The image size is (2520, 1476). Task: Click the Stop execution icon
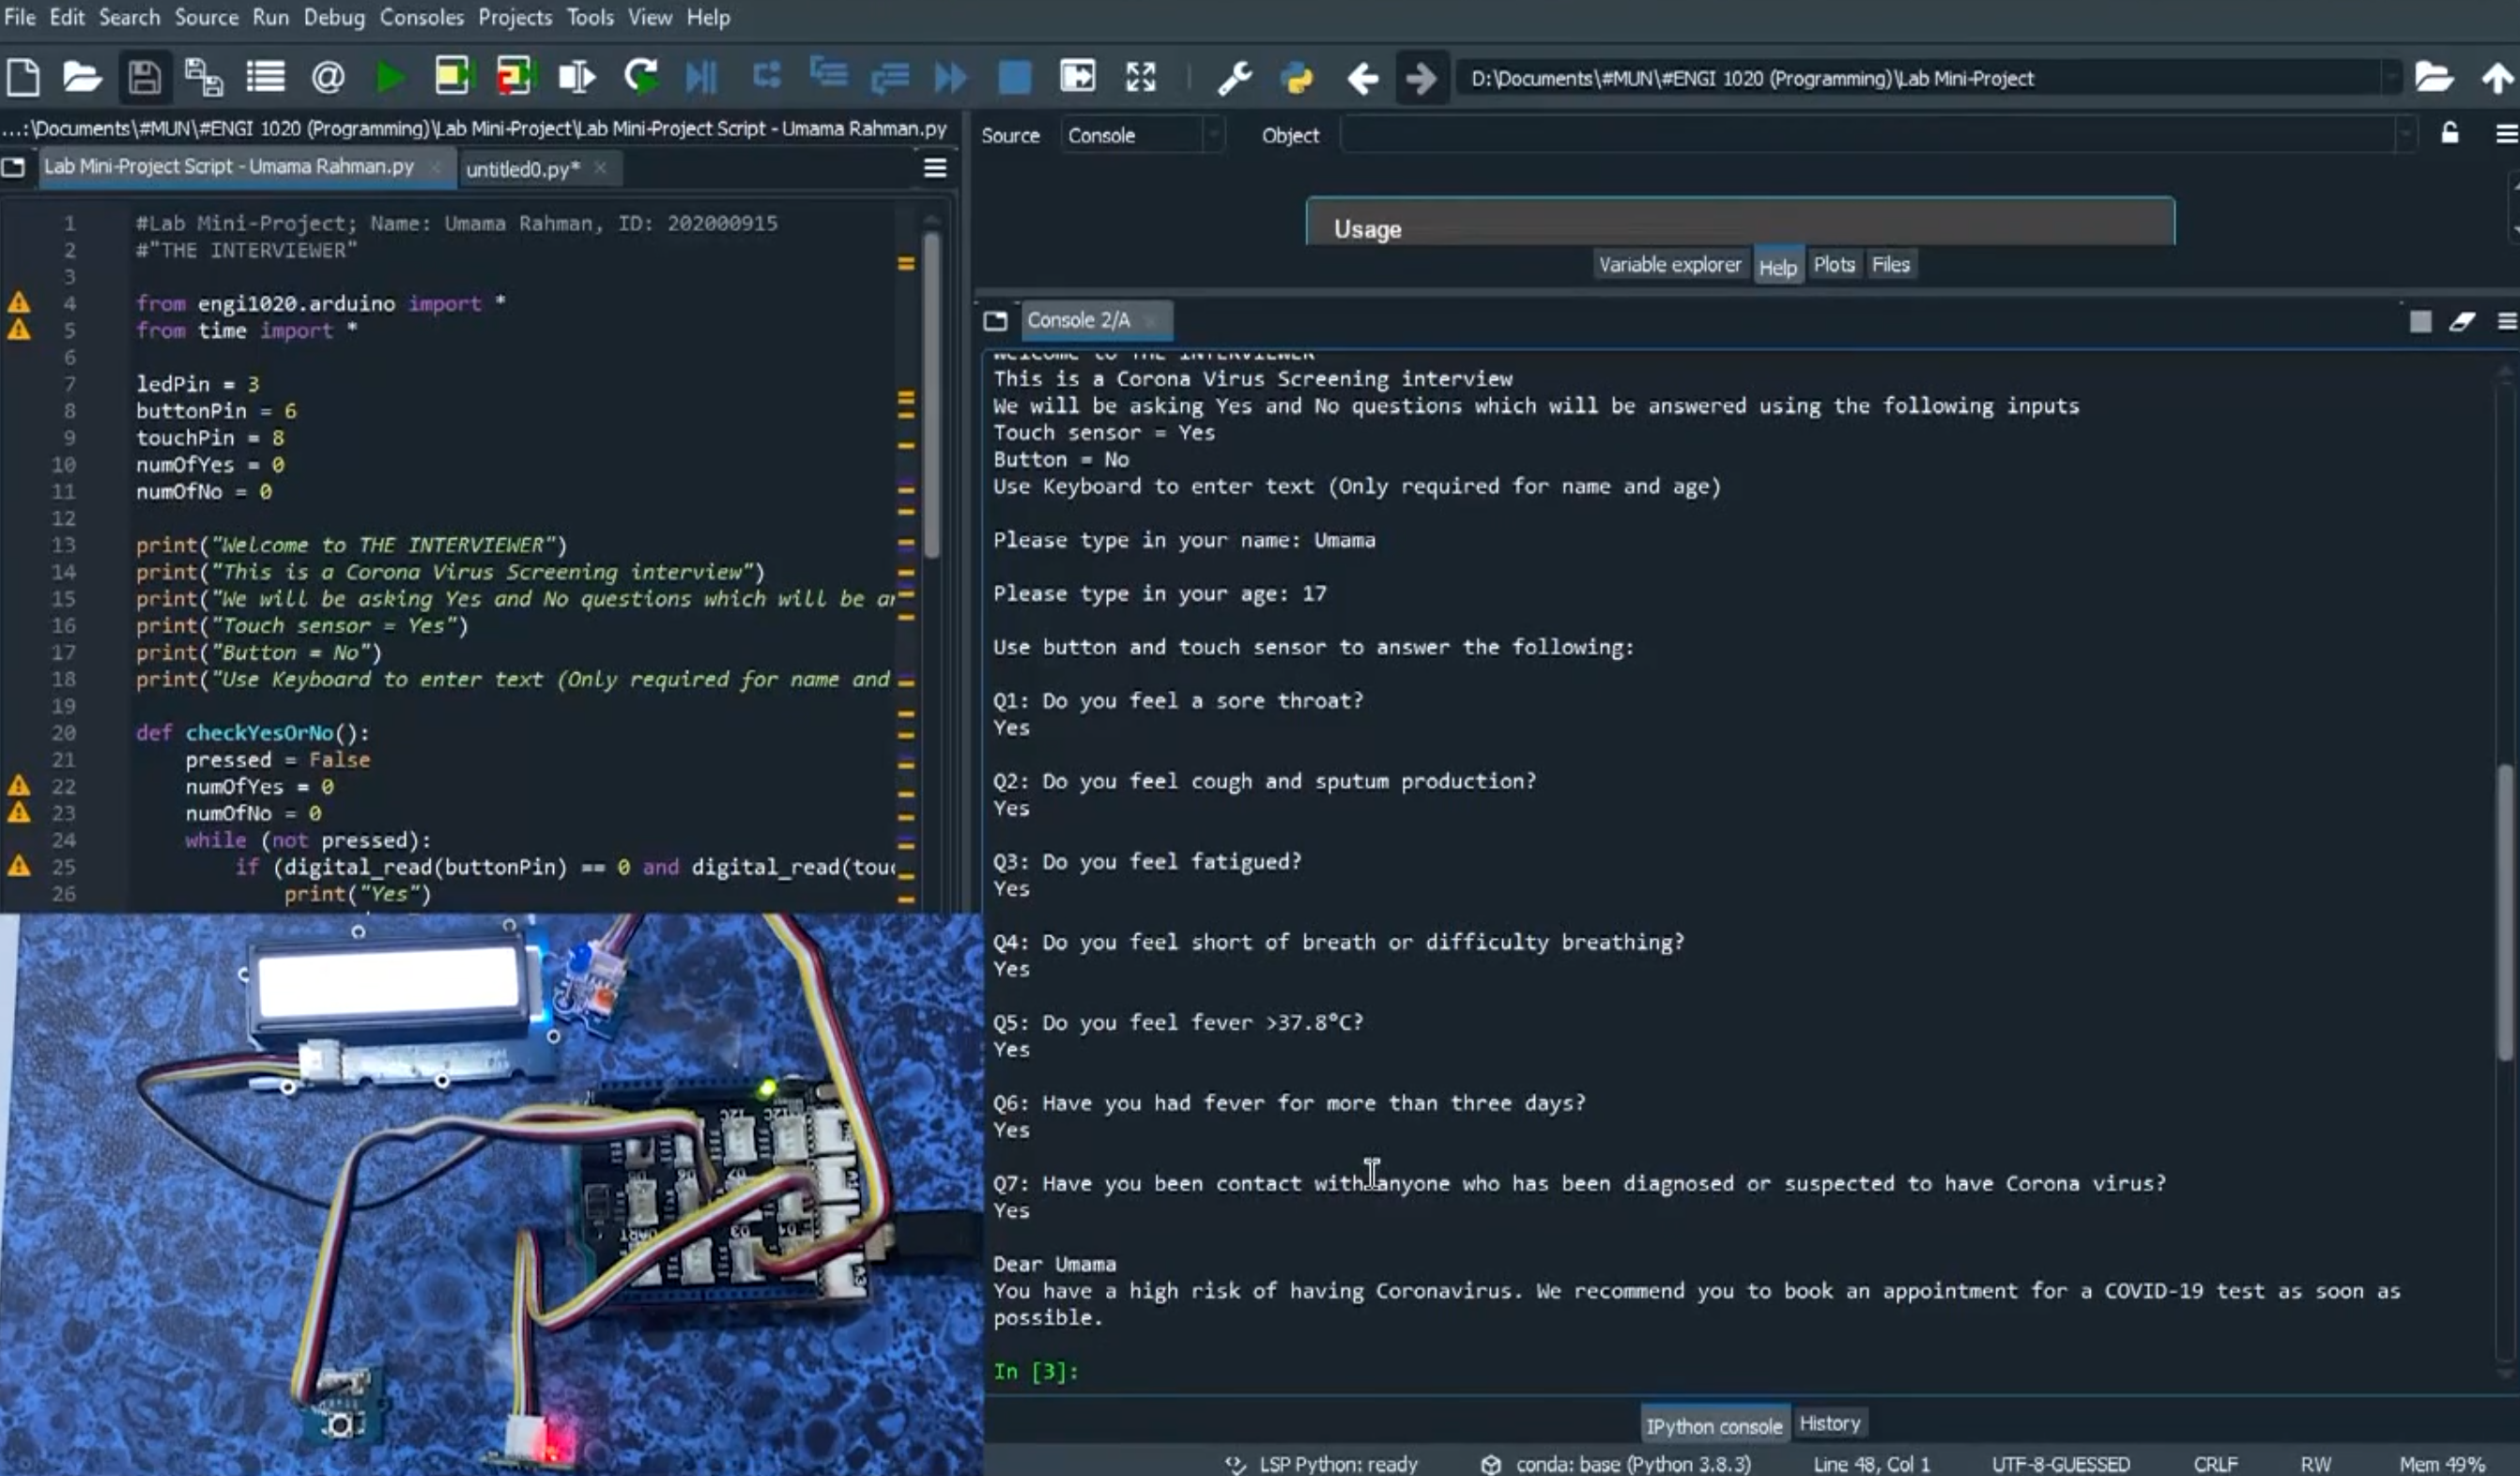point(1015,77)
